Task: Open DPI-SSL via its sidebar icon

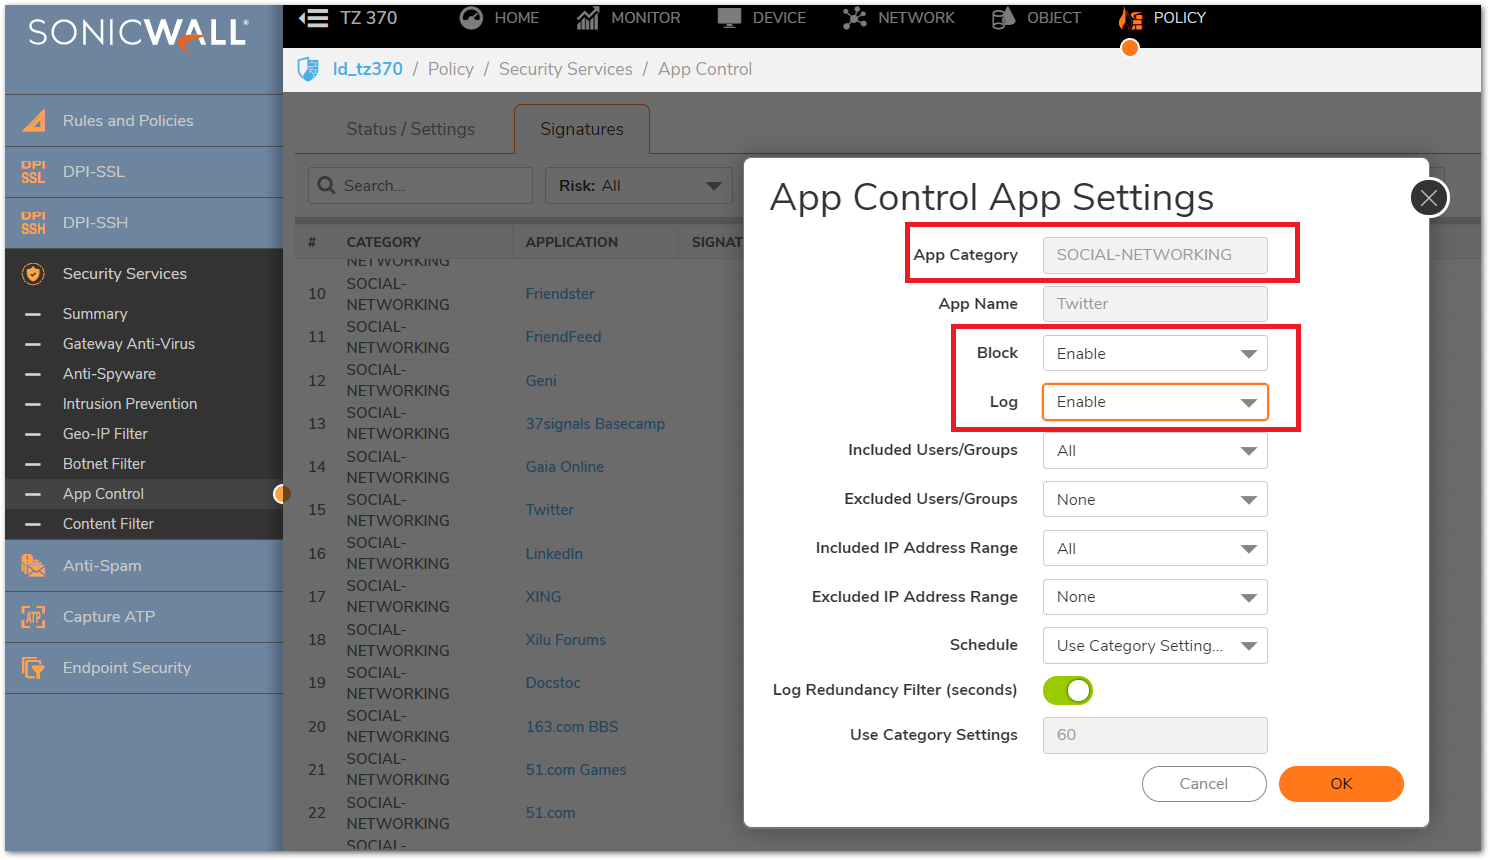Action: pos(33,172)
